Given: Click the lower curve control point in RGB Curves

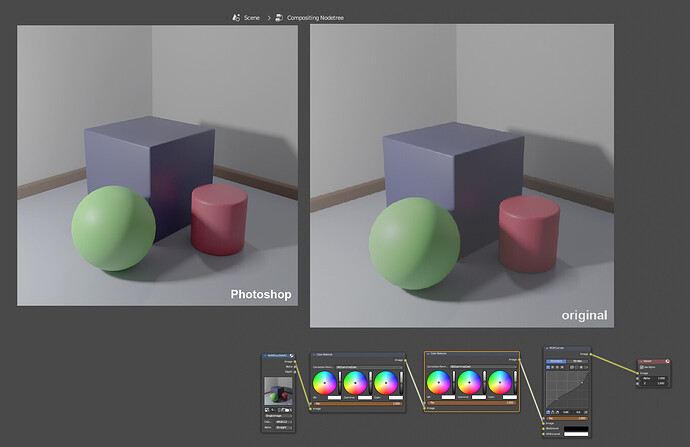Looking at the screenshot, I should pyautogui.click(x=557, y=399).
